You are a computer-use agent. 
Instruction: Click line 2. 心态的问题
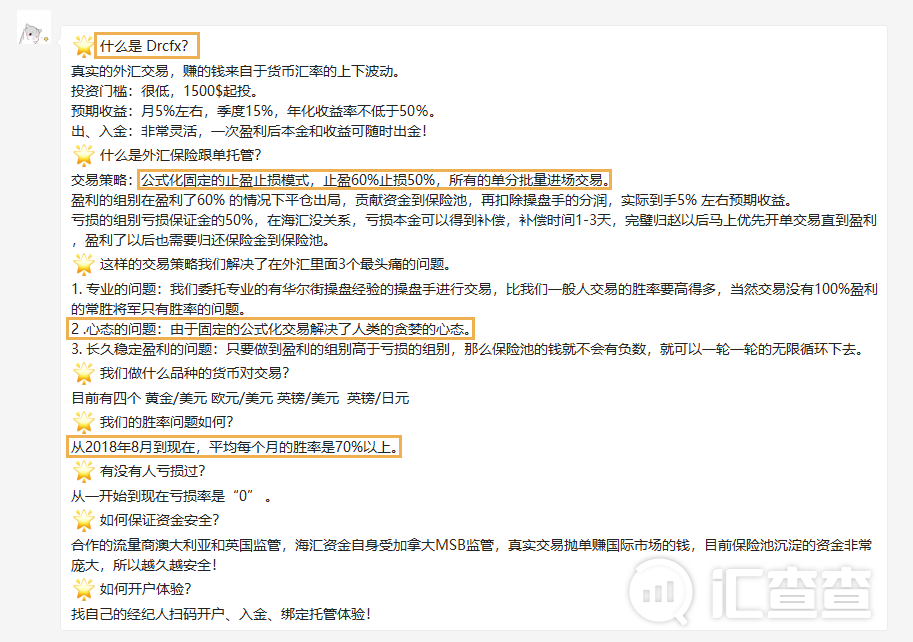click(x=271, y=329)
